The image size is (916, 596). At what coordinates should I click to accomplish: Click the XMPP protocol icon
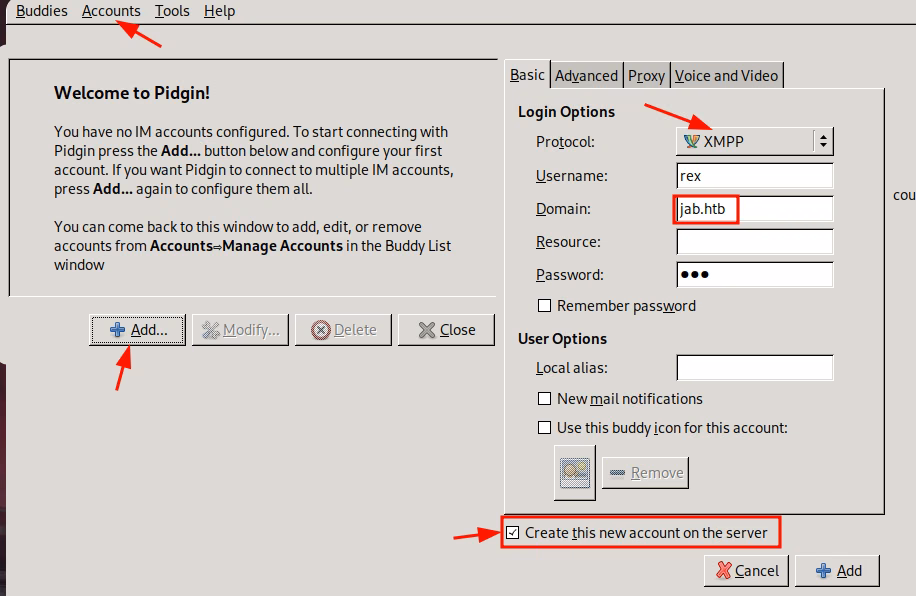[692, 141]
